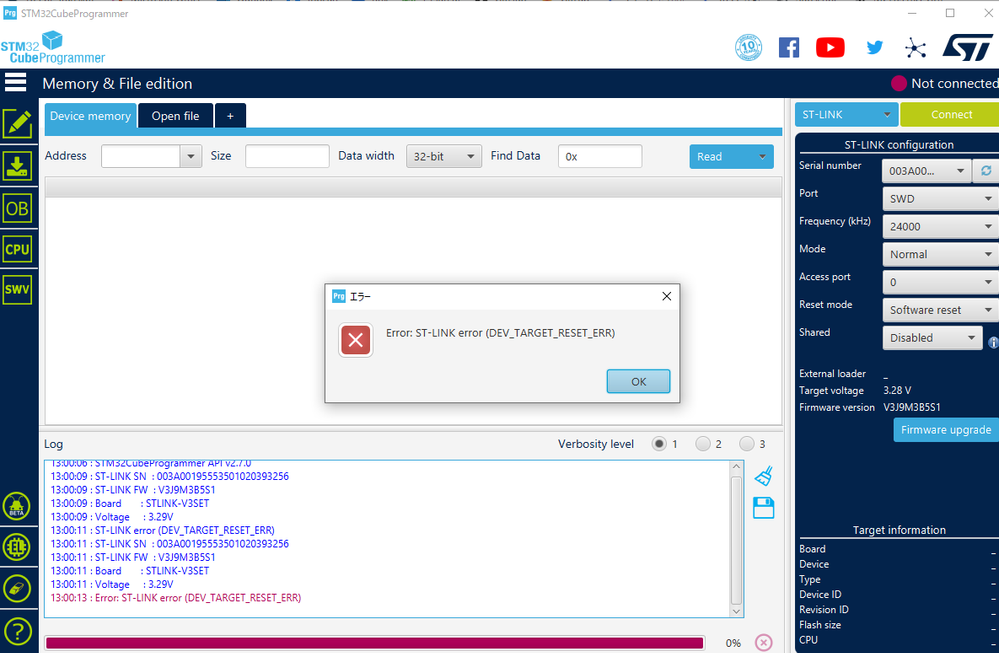Open the ST community network icon
The width and height of the screenshot is (999, 653).
(915, 48)
